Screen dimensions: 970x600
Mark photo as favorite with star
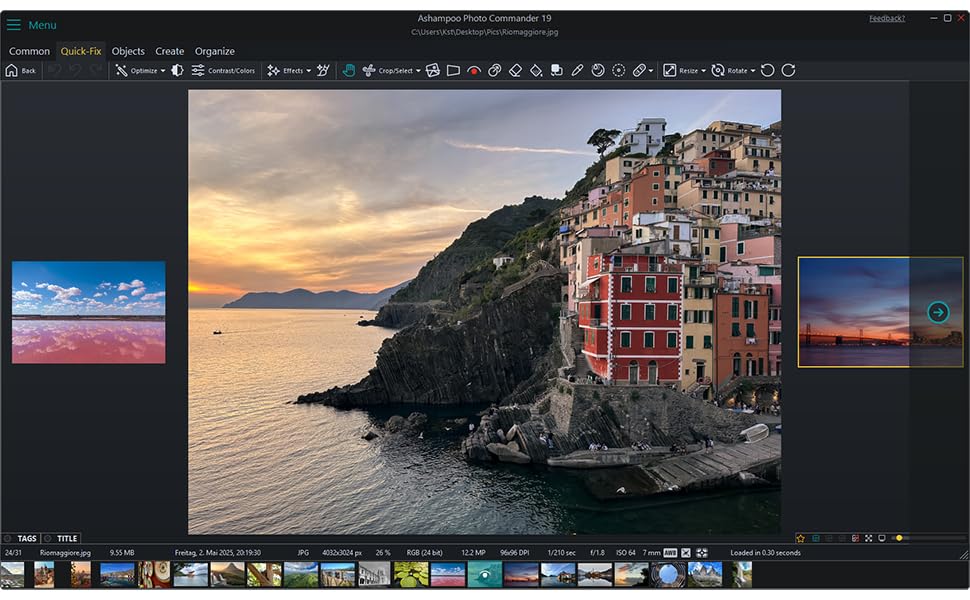click(x=800, y=538)
